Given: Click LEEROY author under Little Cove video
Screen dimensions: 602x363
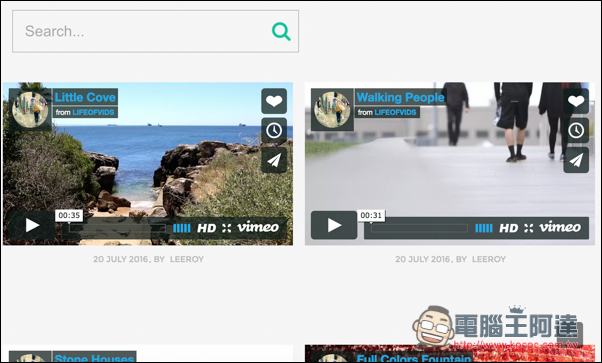Looking at the screenshot, I should (x=187, y=259).
